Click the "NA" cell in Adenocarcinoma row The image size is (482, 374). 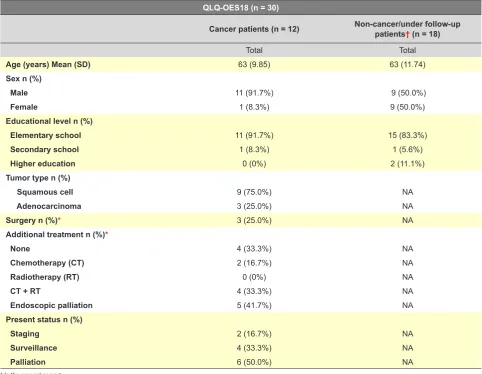(x=407, y=206)
